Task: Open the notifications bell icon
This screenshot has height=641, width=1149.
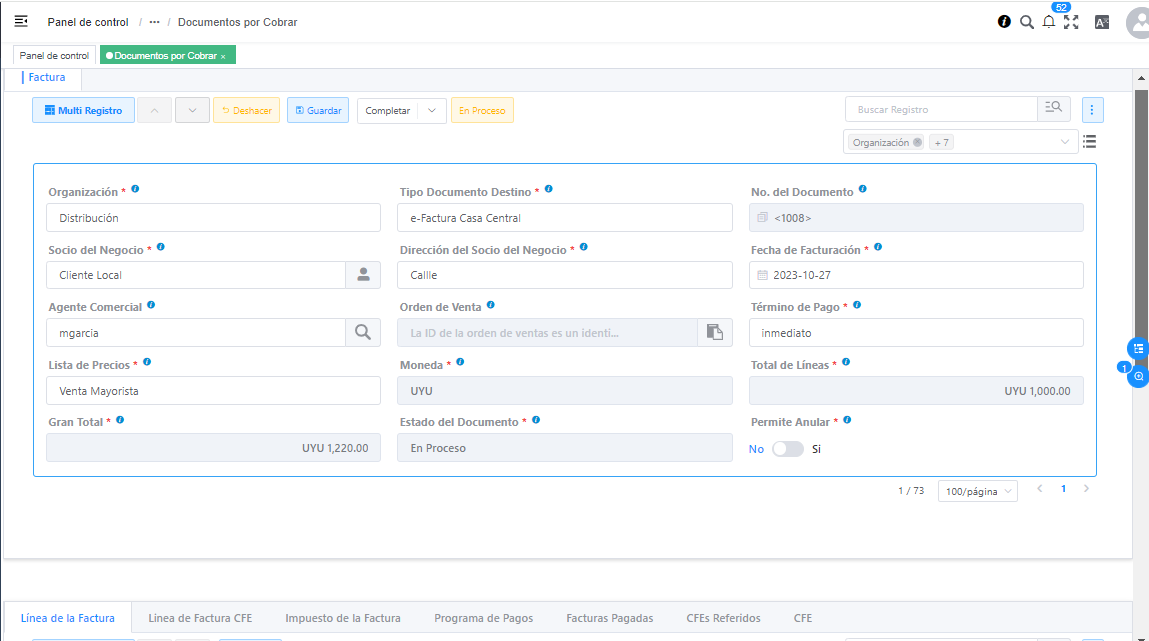Action: point(1048,22)
